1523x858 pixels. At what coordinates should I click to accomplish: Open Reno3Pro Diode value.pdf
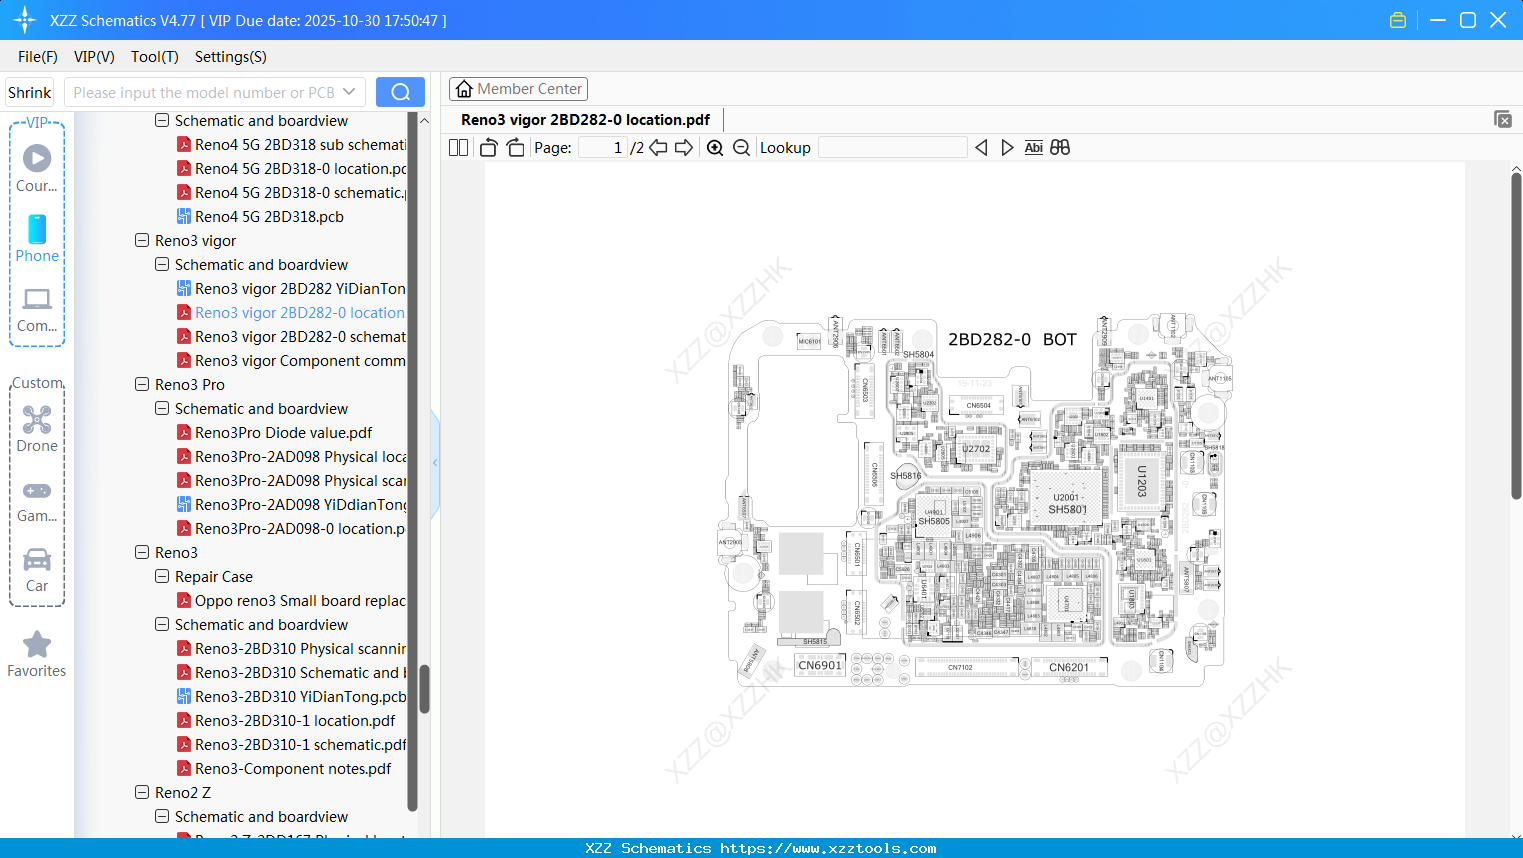tap(274, 433)
